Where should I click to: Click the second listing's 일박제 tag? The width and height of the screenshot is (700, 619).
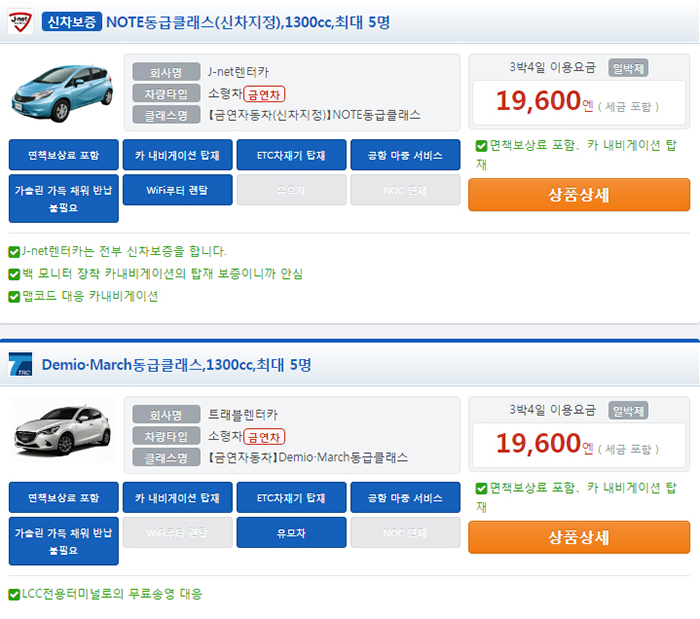click(628, 410)
